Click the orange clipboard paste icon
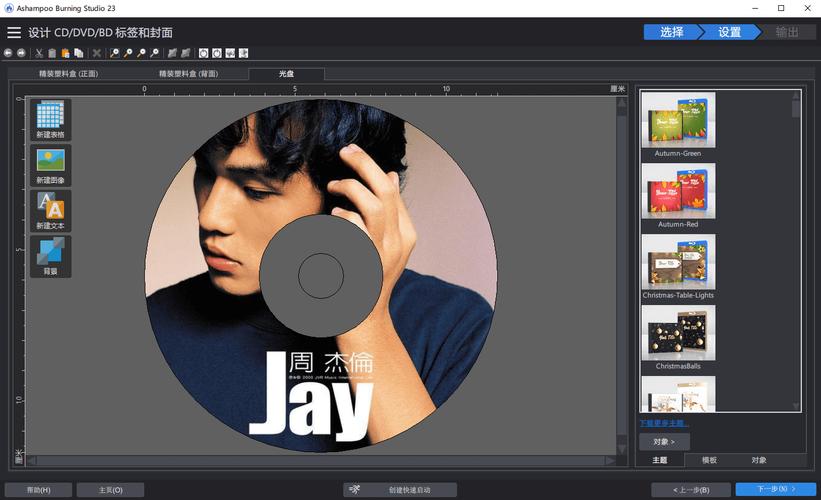Viewport: 821px width, 500px height. point(65,53)
